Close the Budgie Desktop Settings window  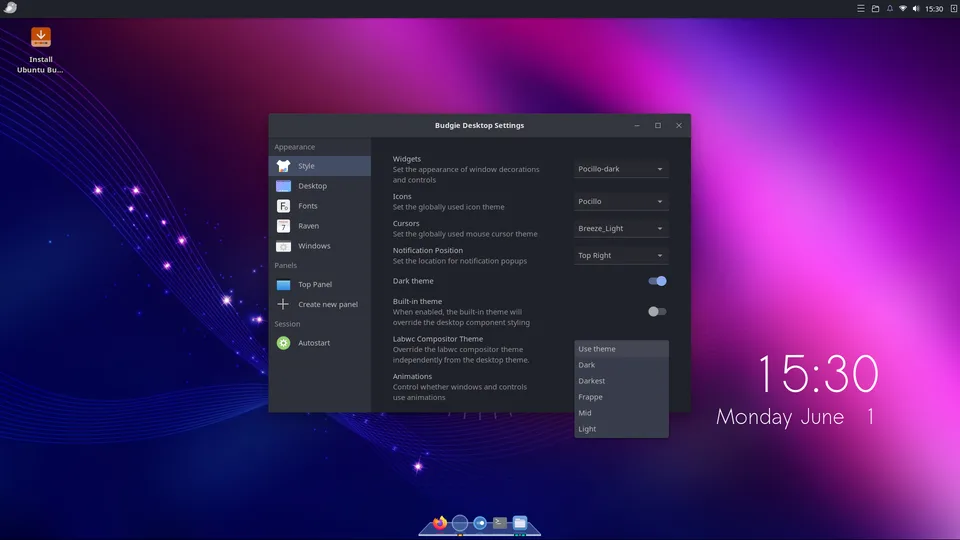pyautogui.click(x=678, y=126)
